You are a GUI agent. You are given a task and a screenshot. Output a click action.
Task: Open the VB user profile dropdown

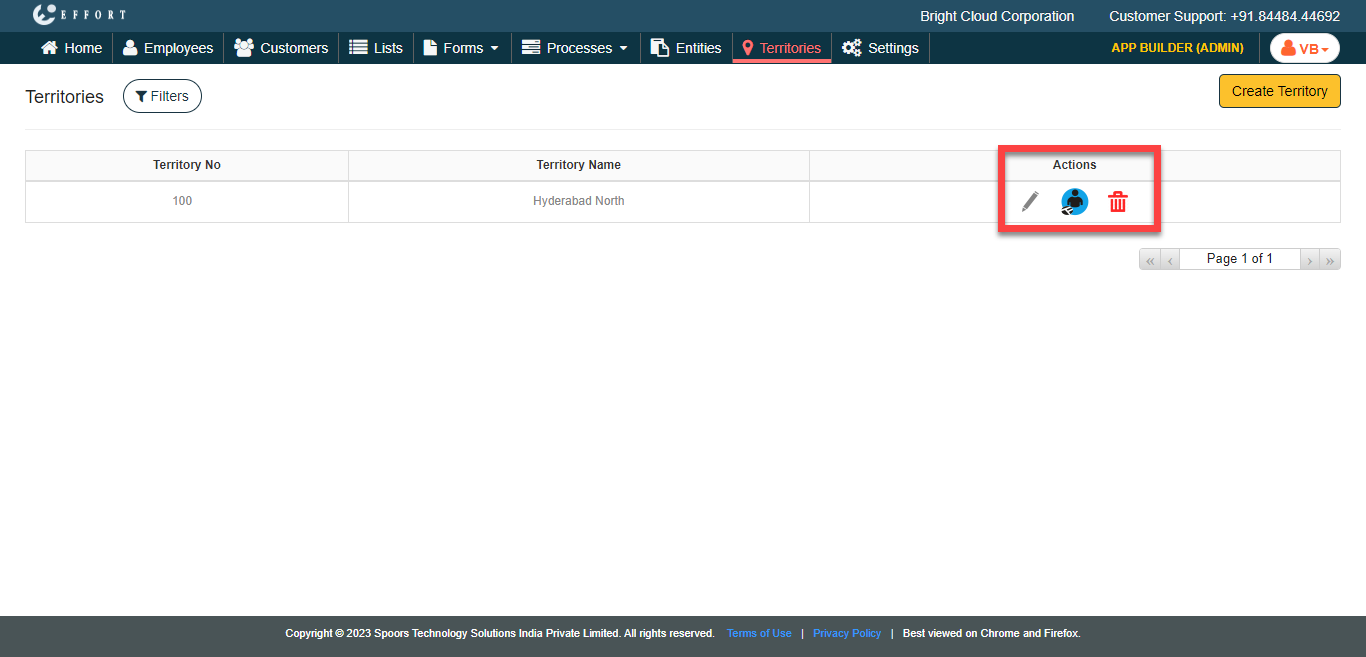(x=1304, y=48)
